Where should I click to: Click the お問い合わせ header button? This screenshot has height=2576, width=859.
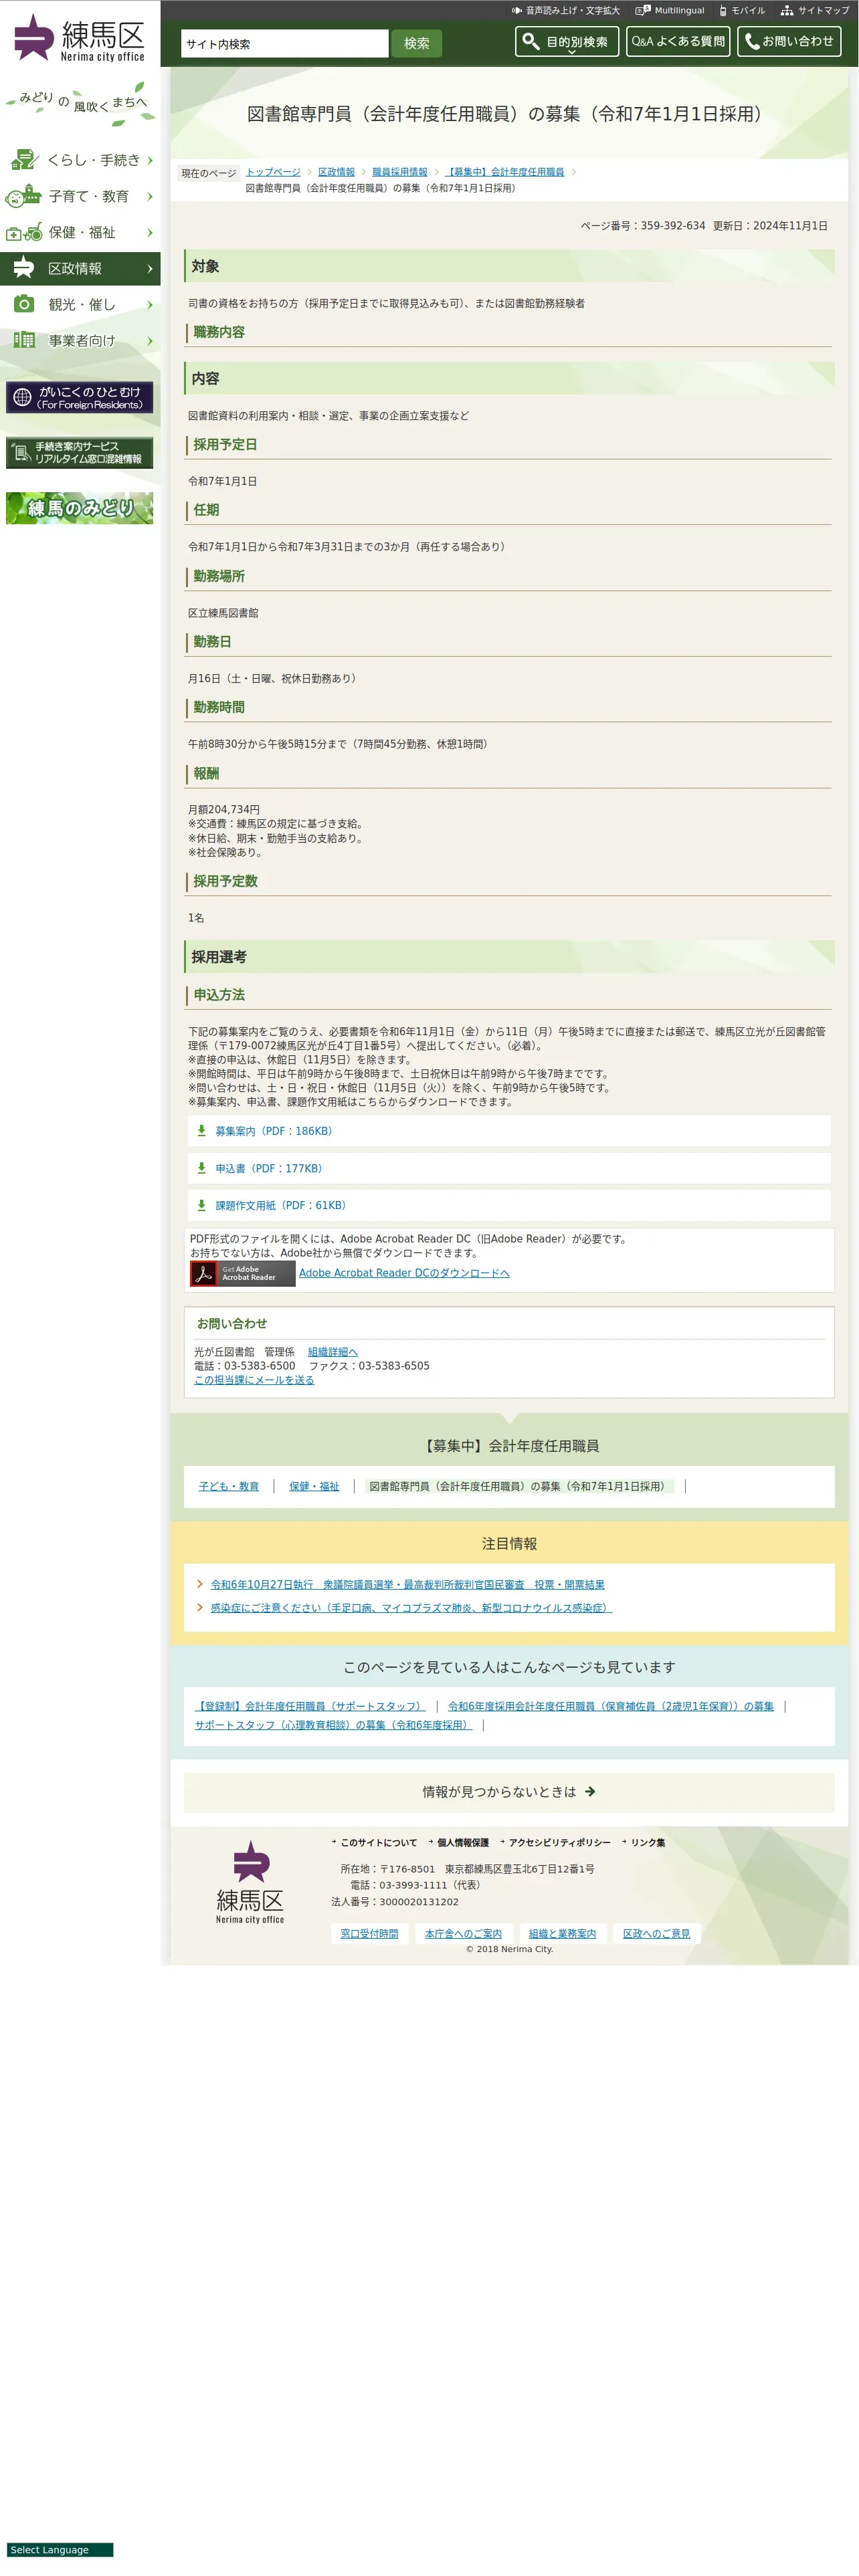(789, 41)
